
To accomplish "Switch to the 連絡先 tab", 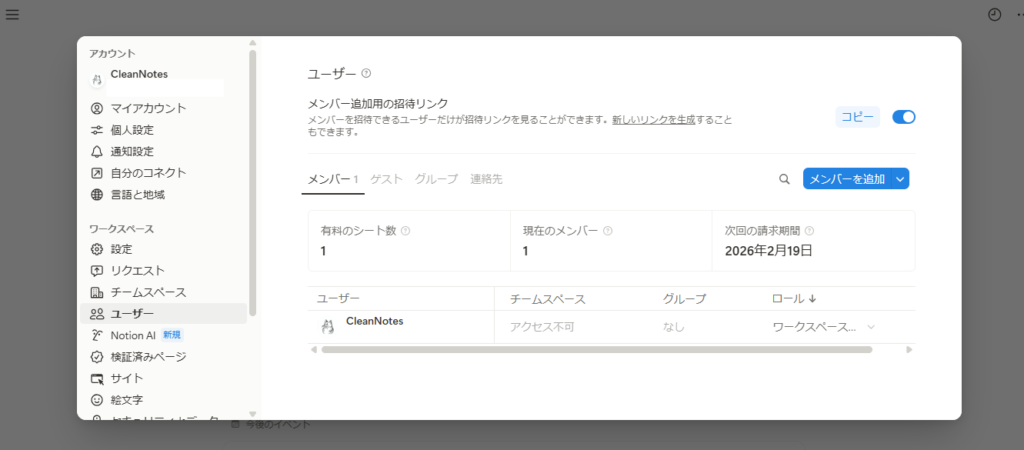I will pyautogui.click(x=487, y=179).
